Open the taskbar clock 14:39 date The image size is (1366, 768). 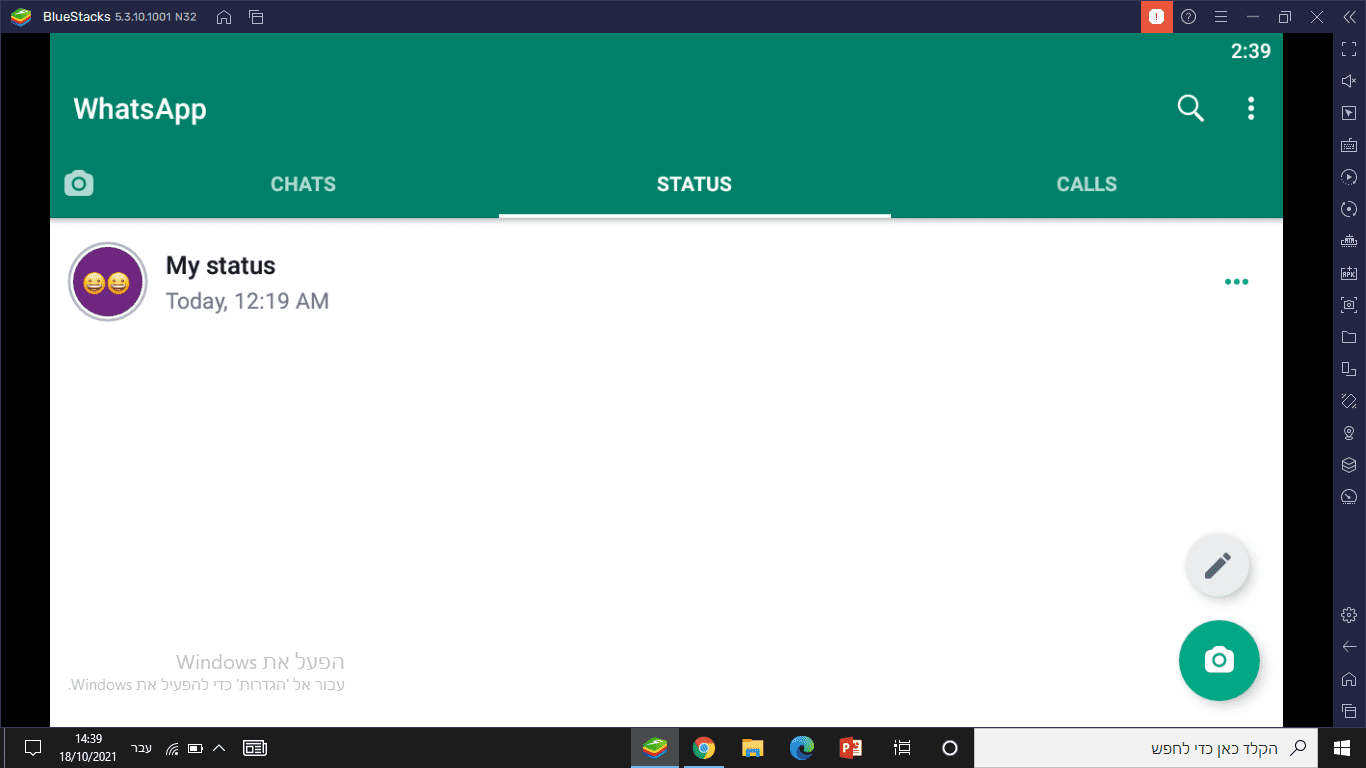pos(88,748)
